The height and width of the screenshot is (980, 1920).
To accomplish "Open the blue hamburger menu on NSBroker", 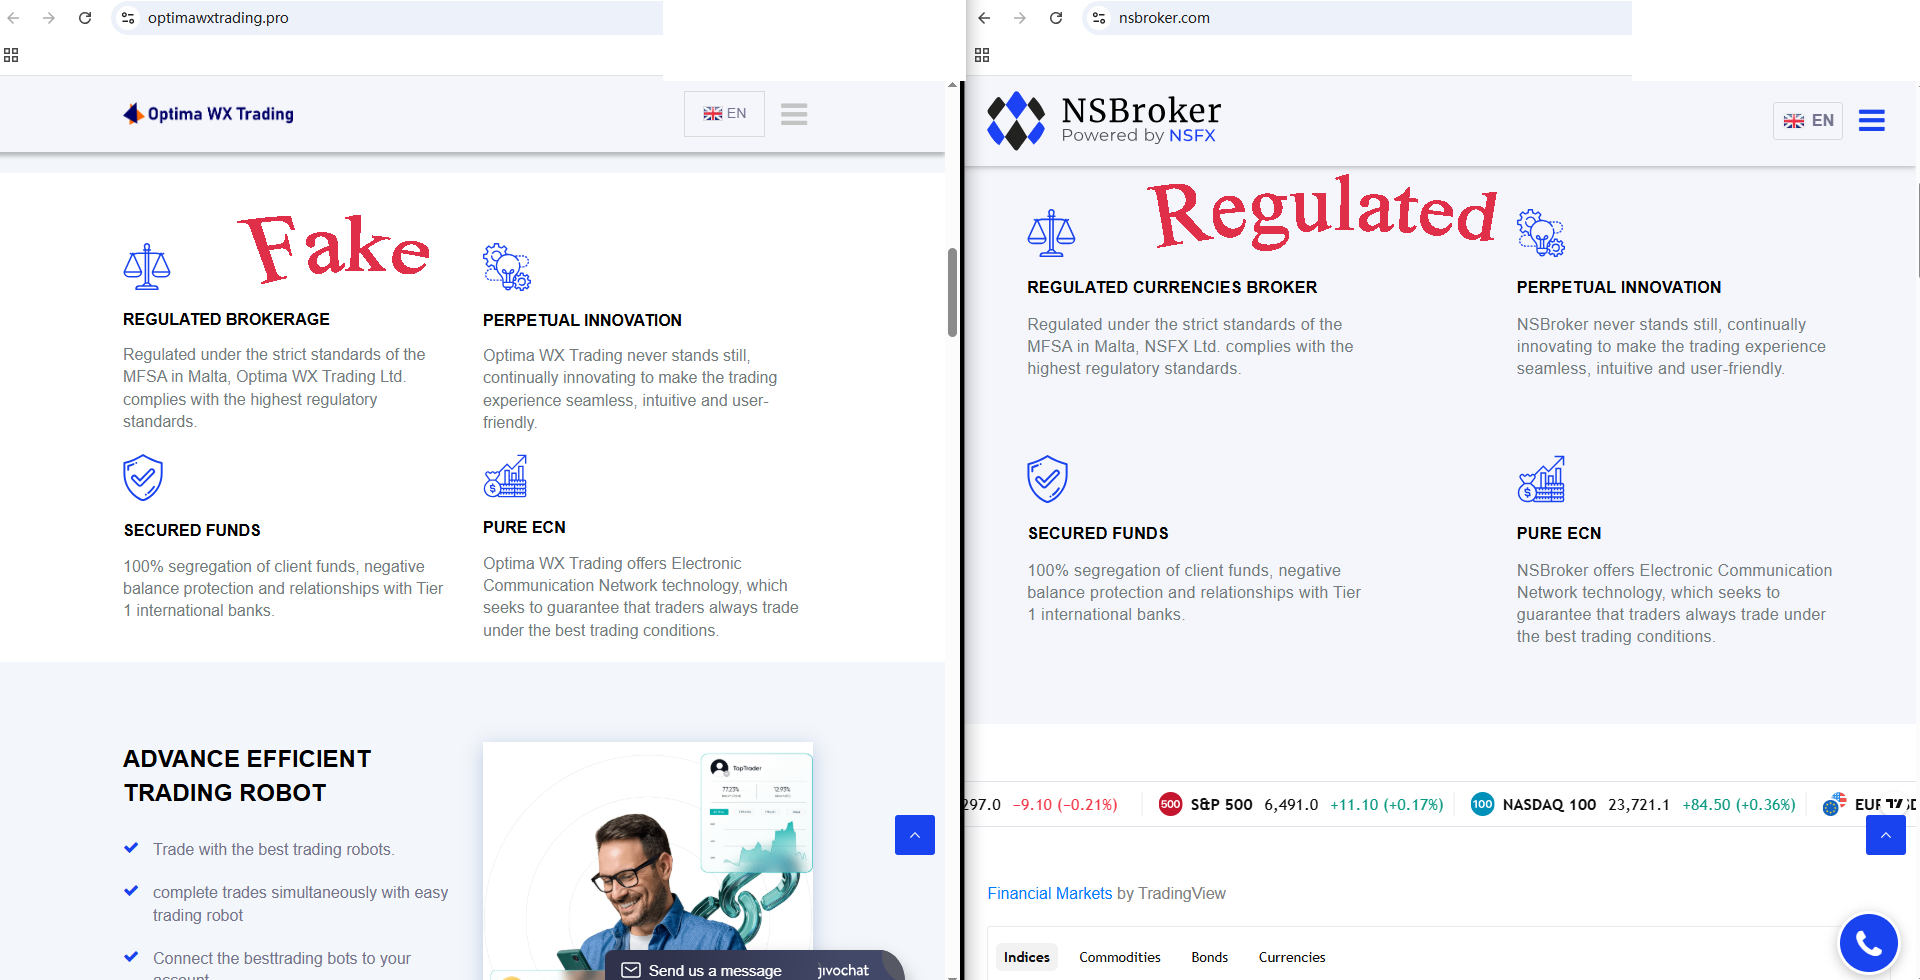I will pyautogui.click(x=1871, y=121).
